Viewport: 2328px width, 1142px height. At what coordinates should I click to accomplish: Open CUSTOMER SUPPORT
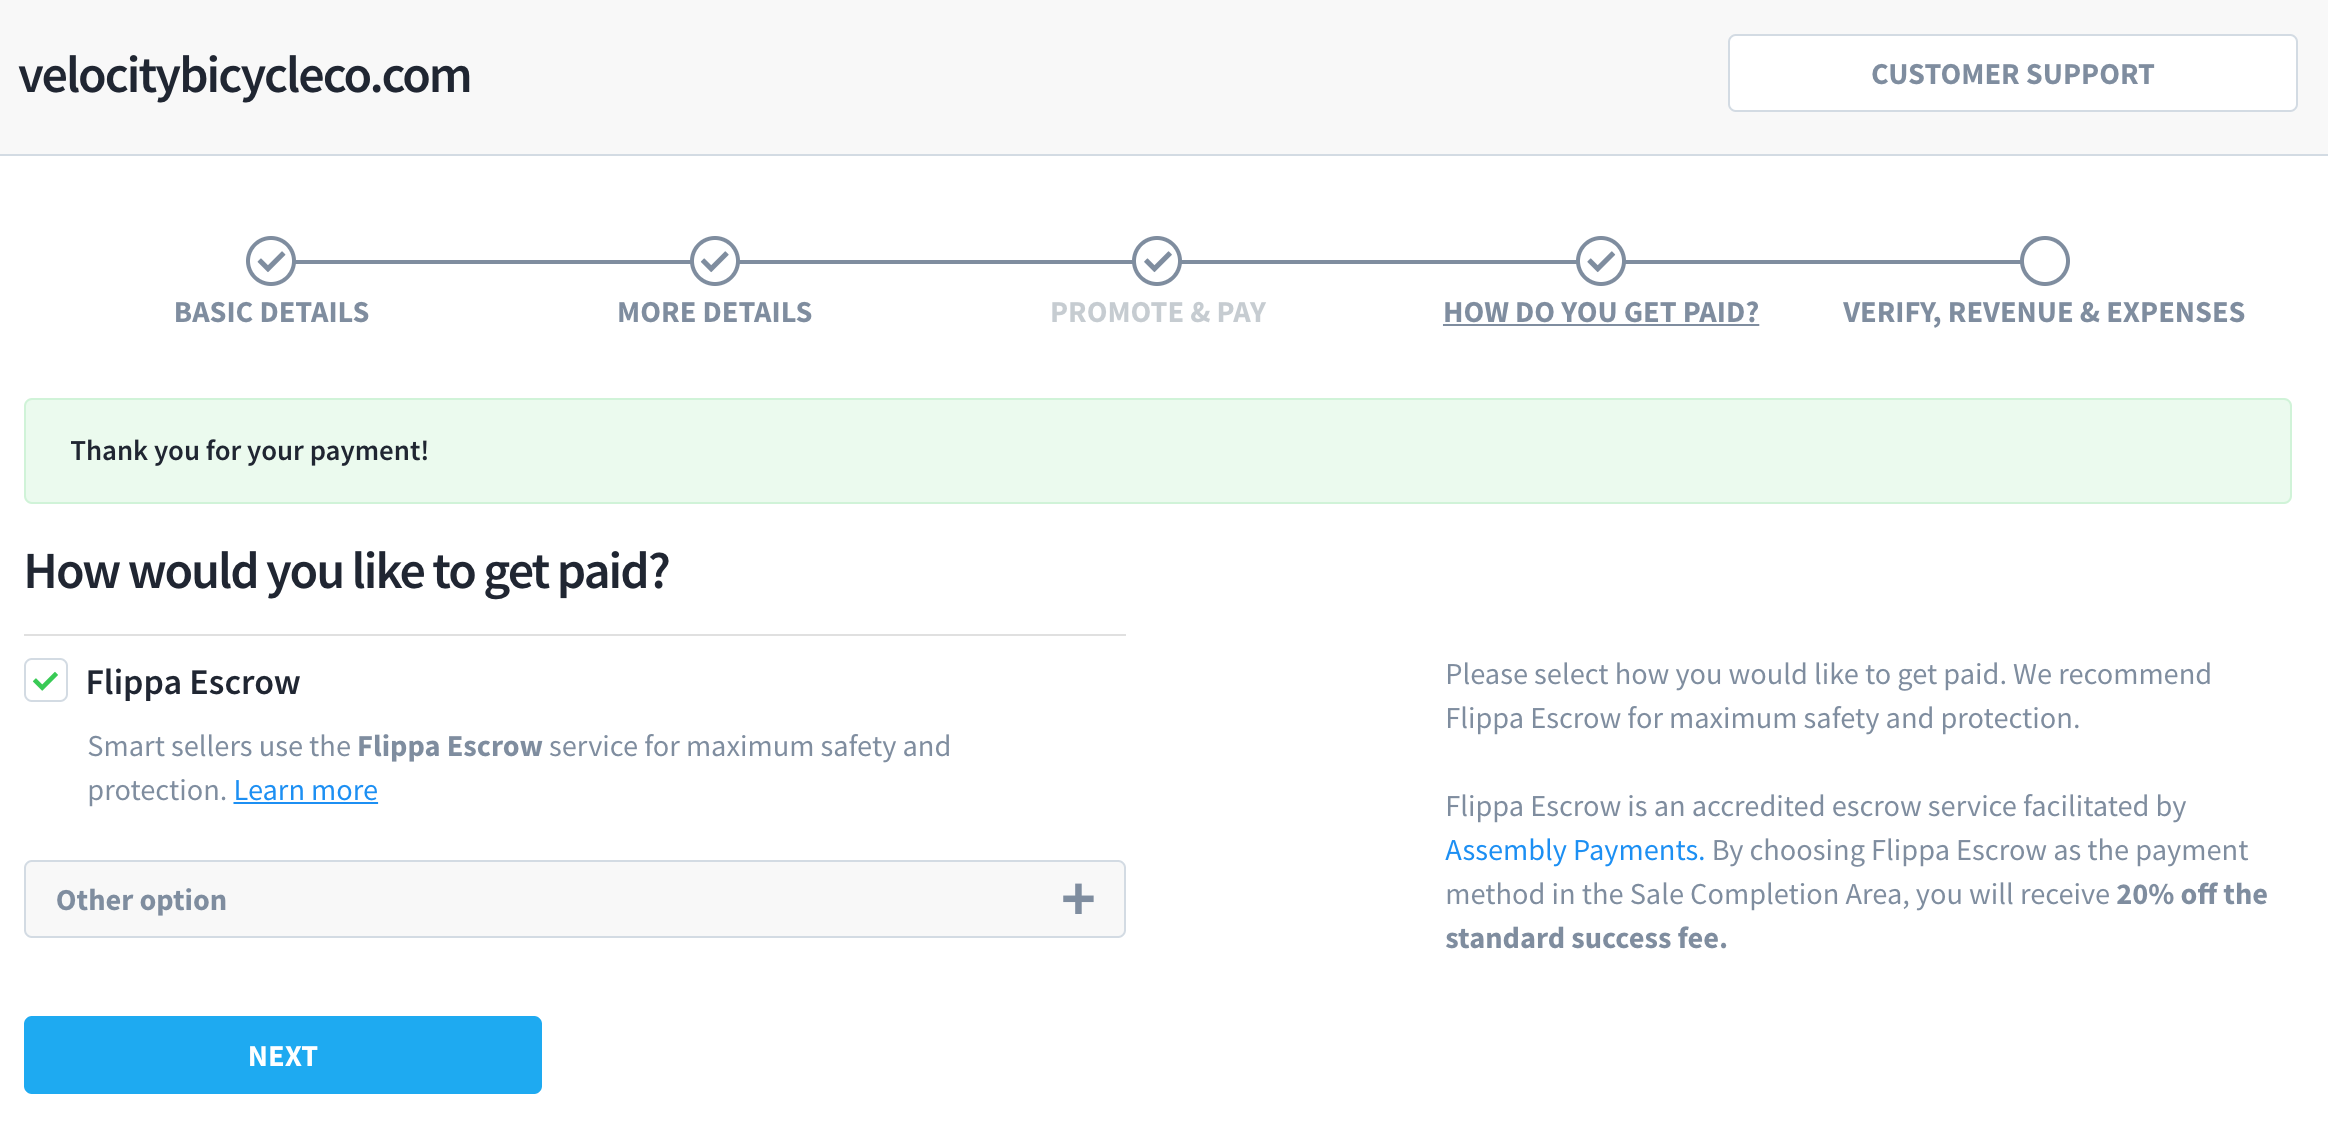point(2013,74)
